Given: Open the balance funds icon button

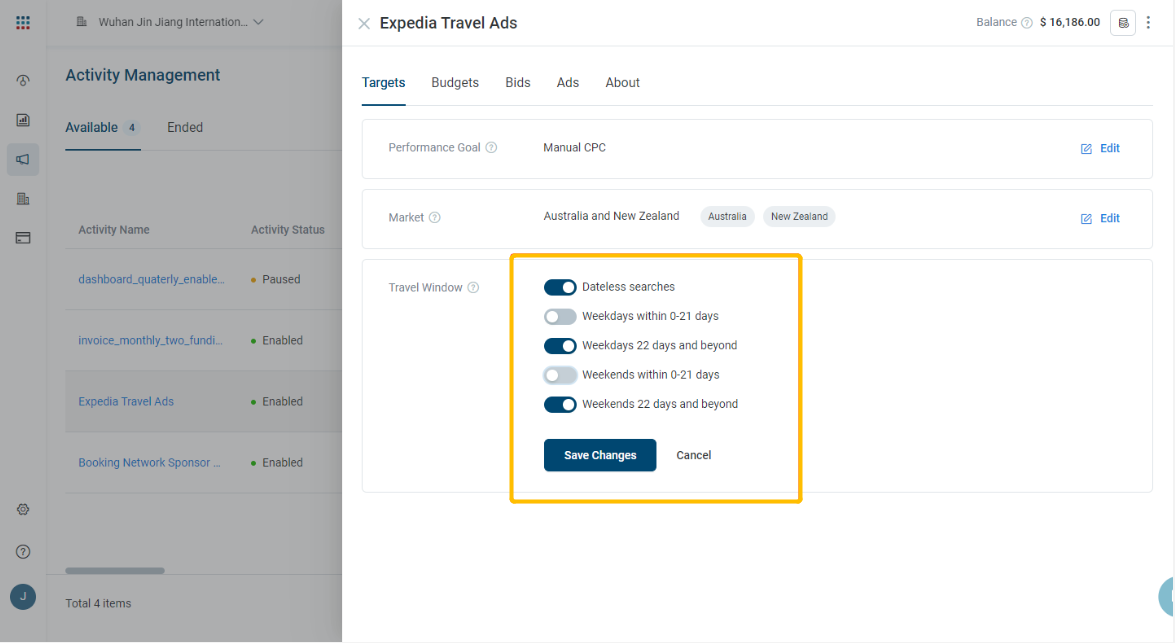Looking at the screenshot, I should point(1123,23).
